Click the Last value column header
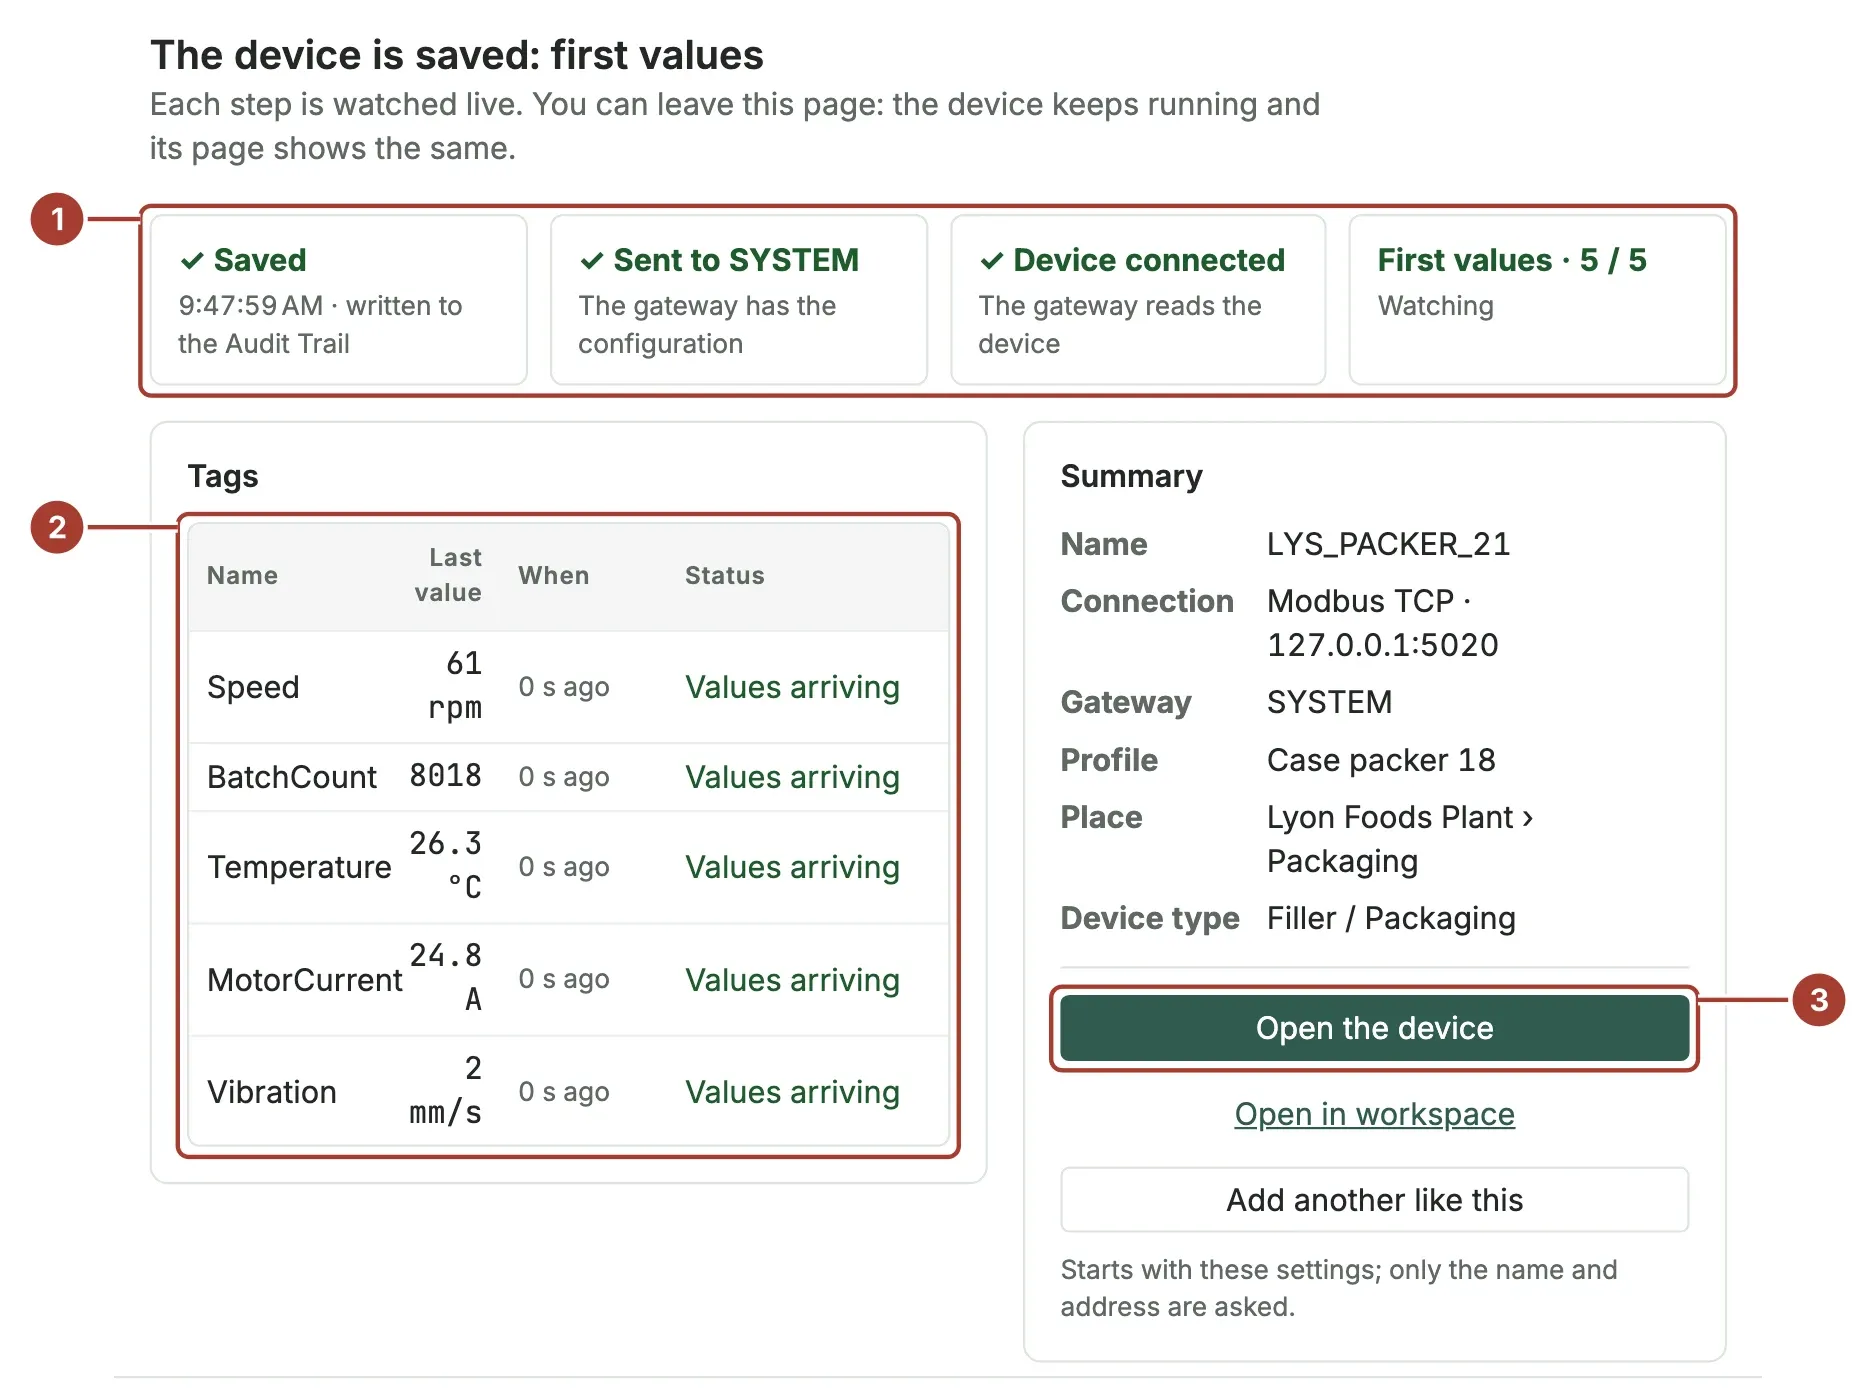Viewport: 1876px width, 1393px height. [x=448, y=575]
